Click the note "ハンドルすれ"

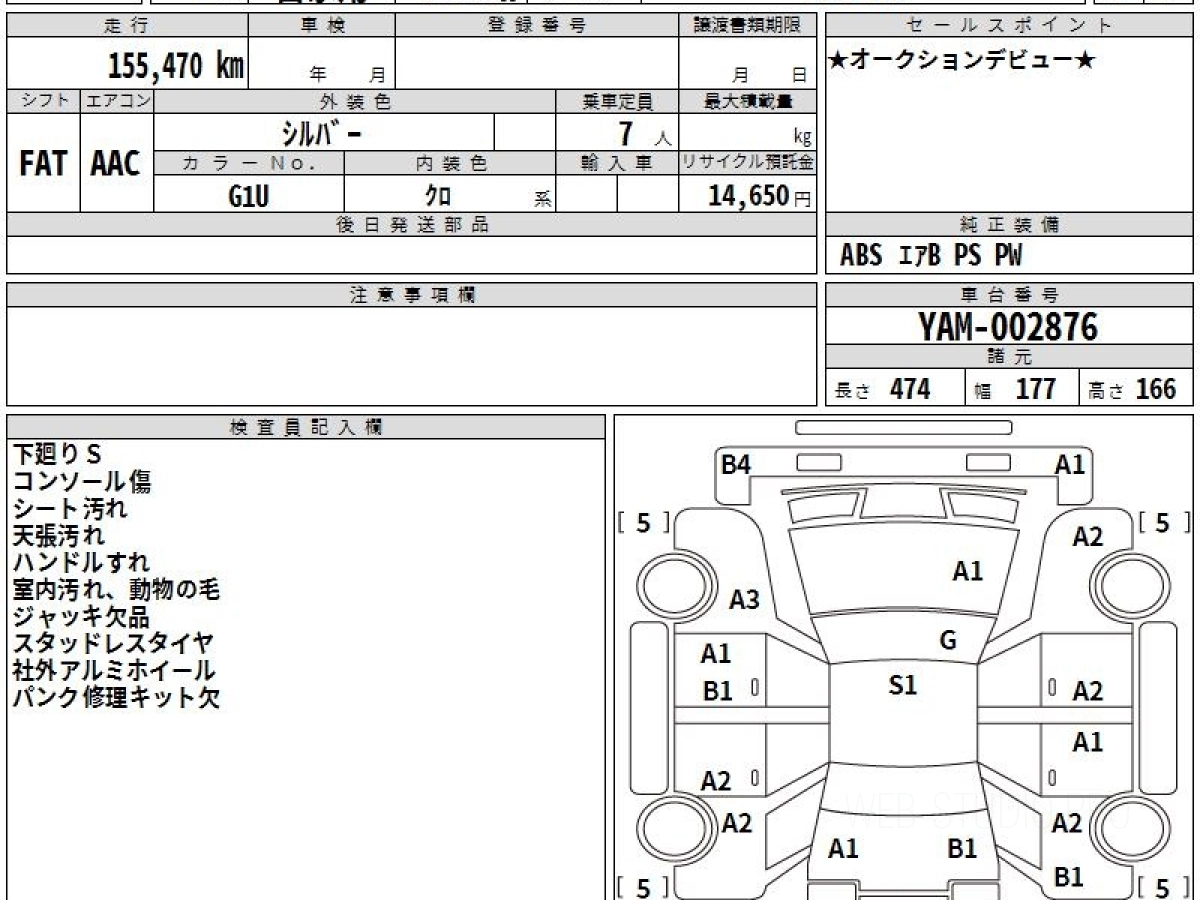click(x=81, y=562)
